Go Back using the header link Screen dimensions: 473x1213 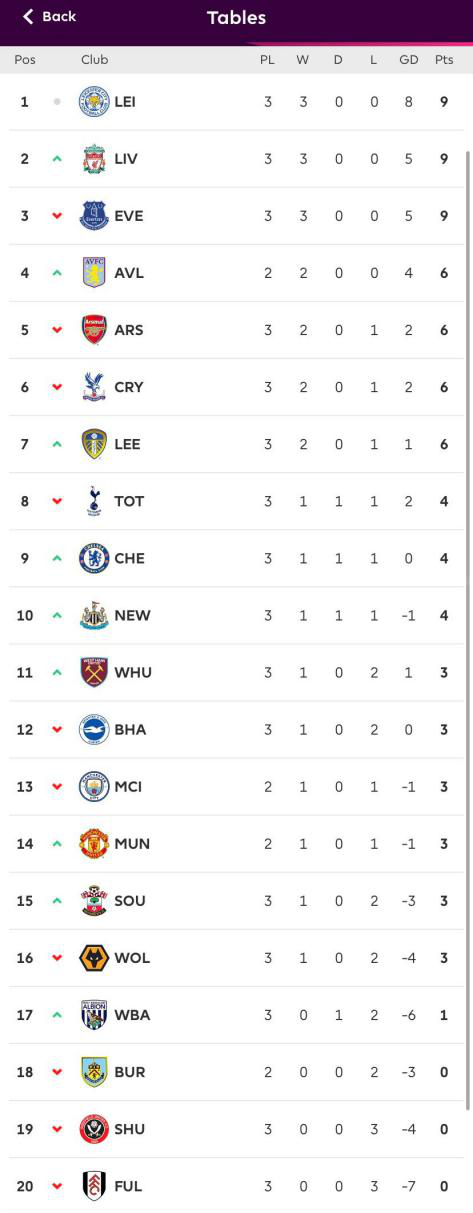pos(49,16)
